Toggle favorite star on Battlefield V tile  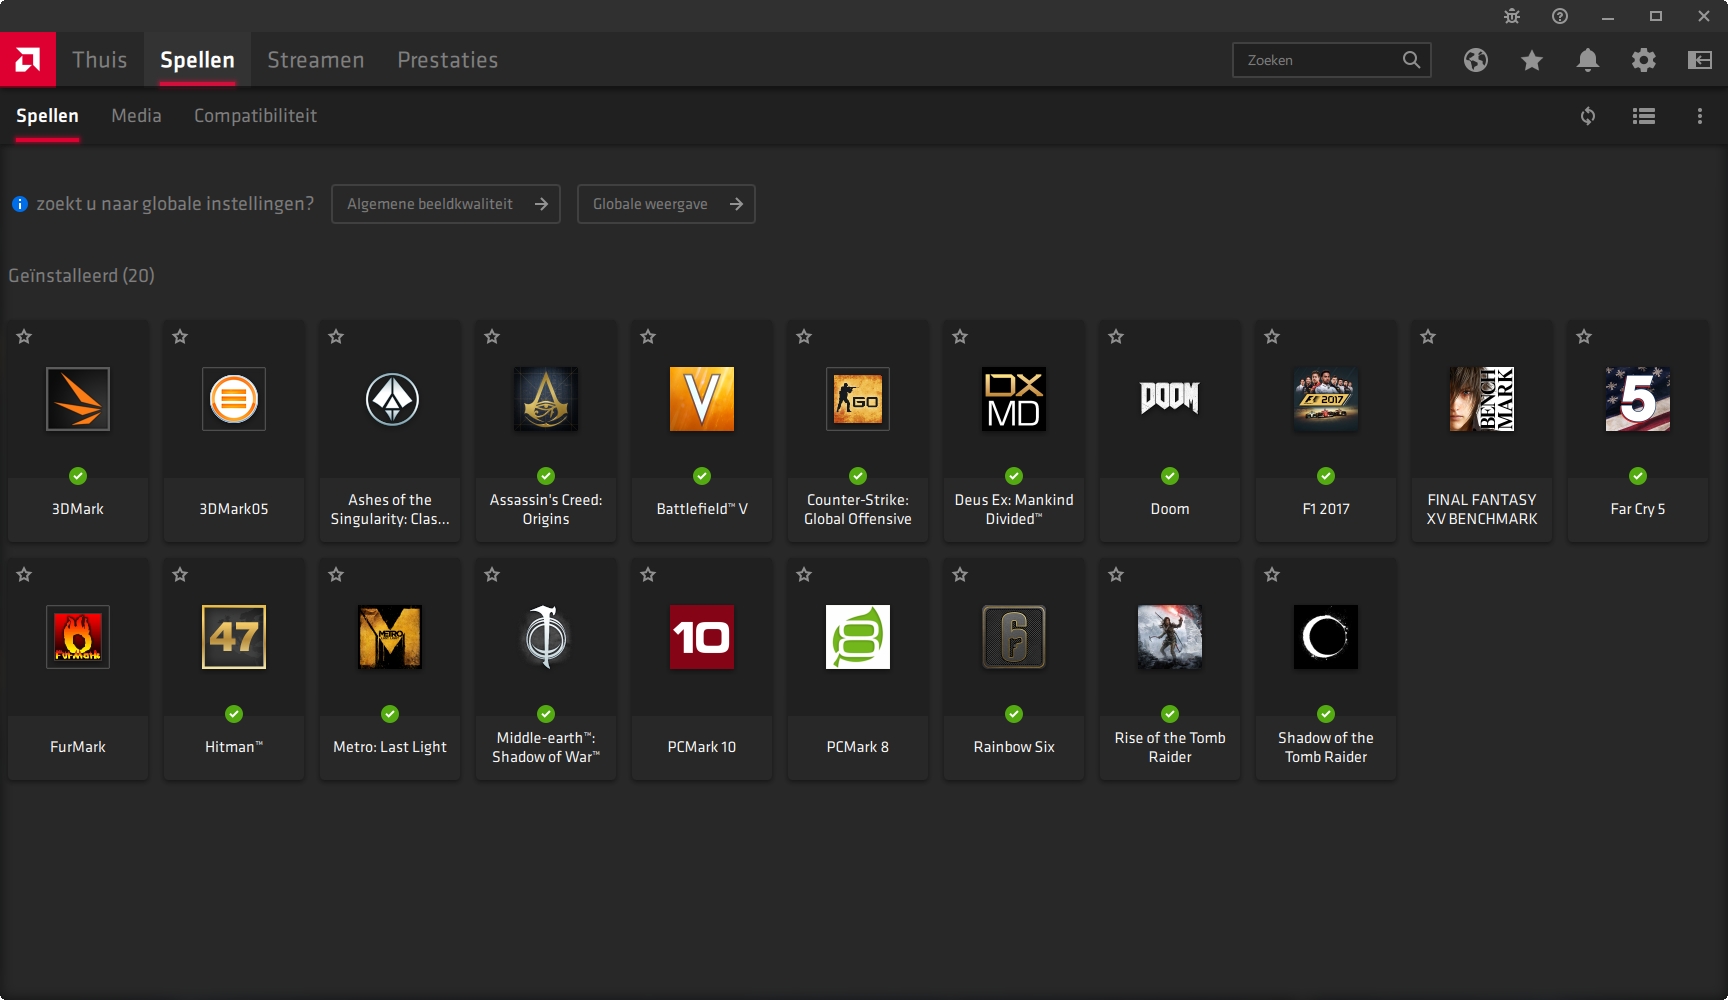648,337
